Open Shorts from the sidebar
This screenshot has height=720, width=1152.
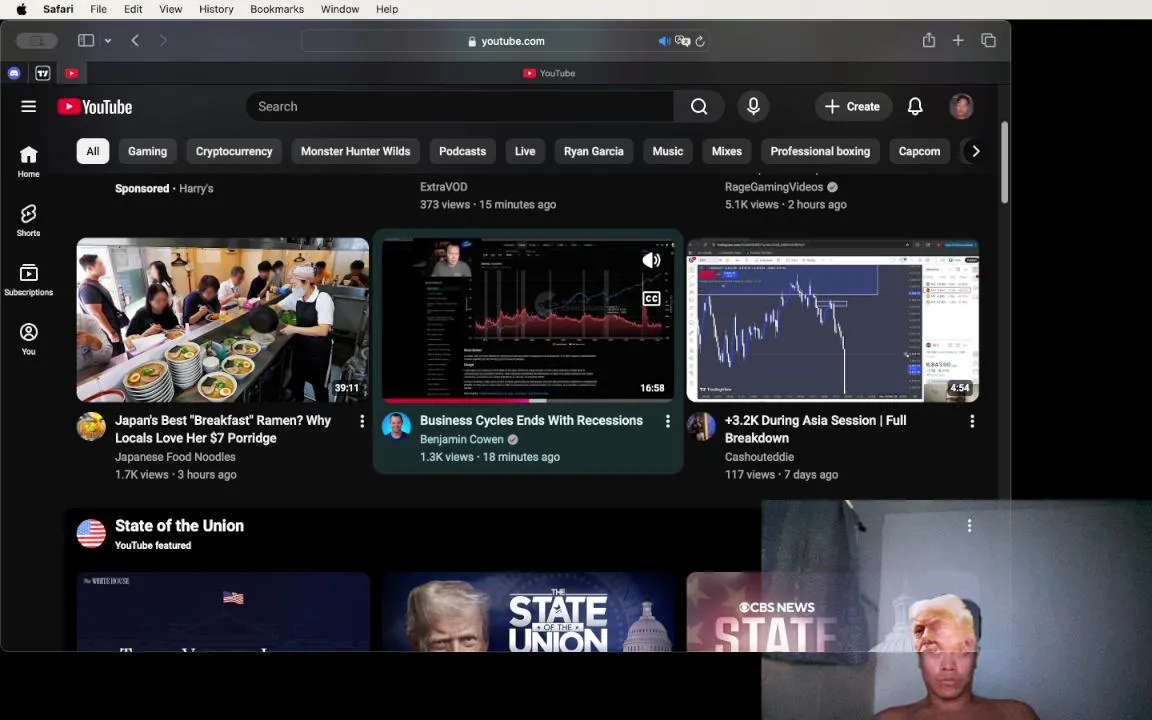(x=29, y=220)
